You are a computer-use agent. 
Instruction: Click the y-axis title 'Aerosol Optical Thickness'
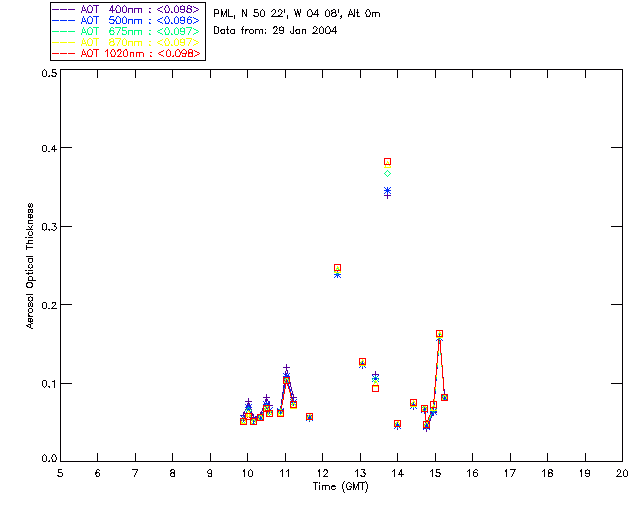click(x=30, y=266)
